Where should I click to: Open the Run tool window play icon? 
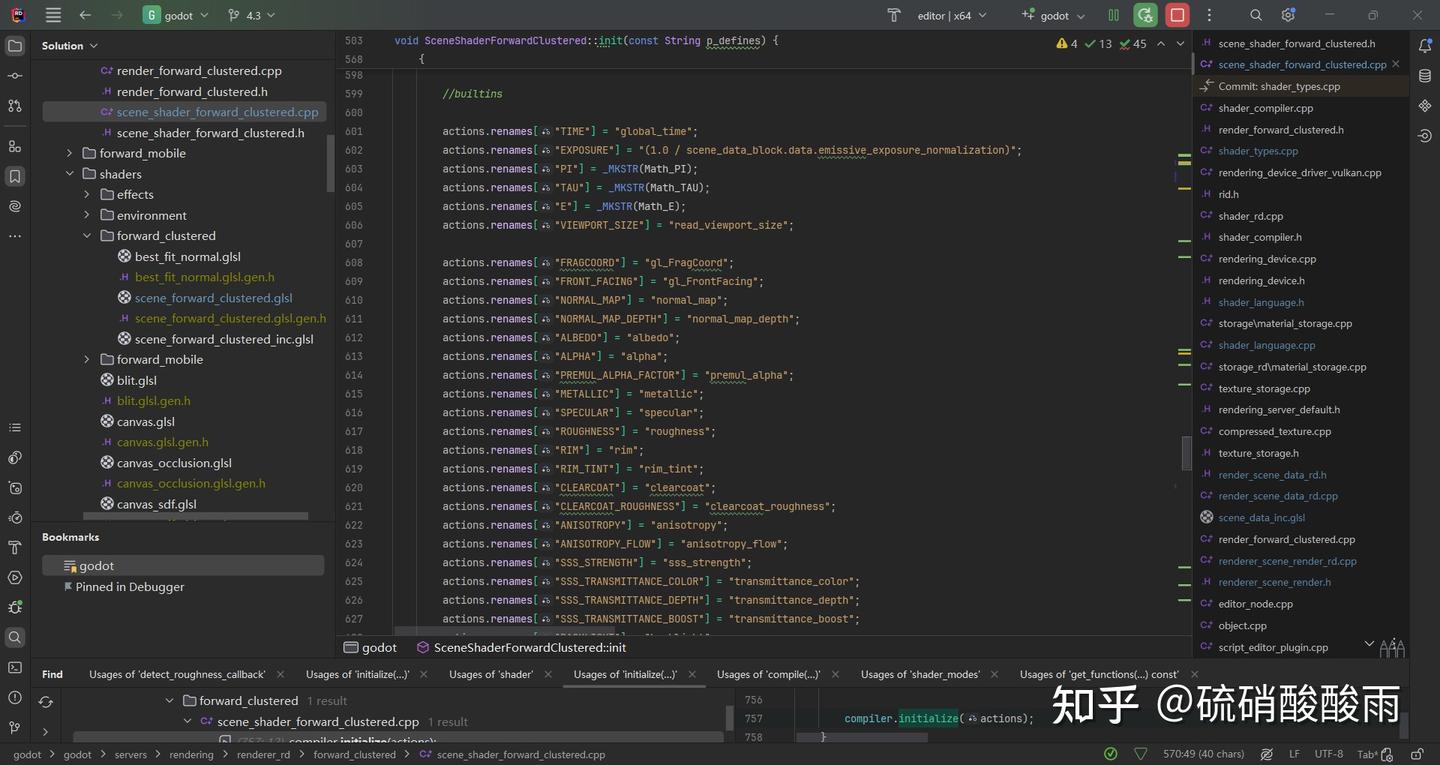tap(15, 577)
